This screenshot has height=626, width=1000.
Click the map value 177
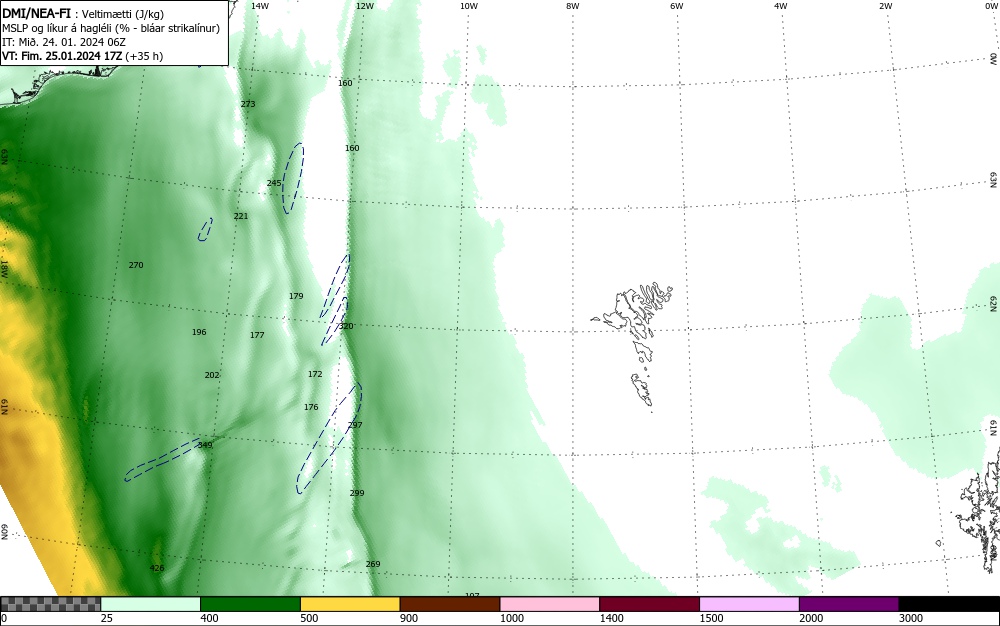(257, 335)
